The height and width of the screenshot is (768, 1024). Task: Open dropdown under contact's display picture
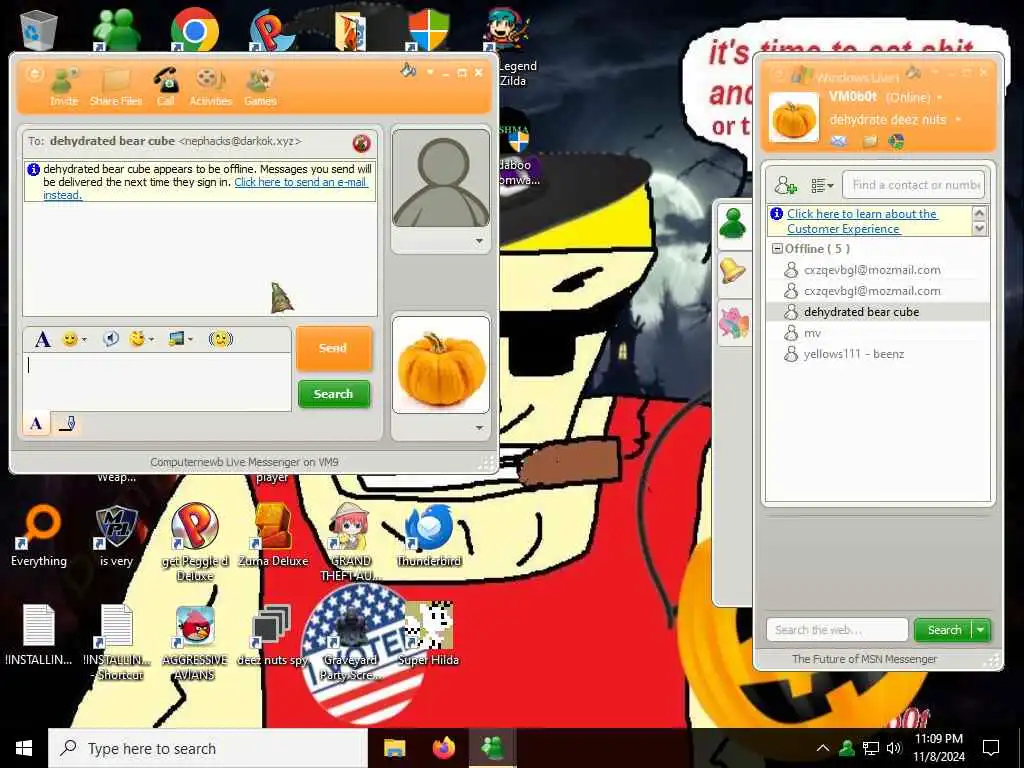click(x=479, y=241)
